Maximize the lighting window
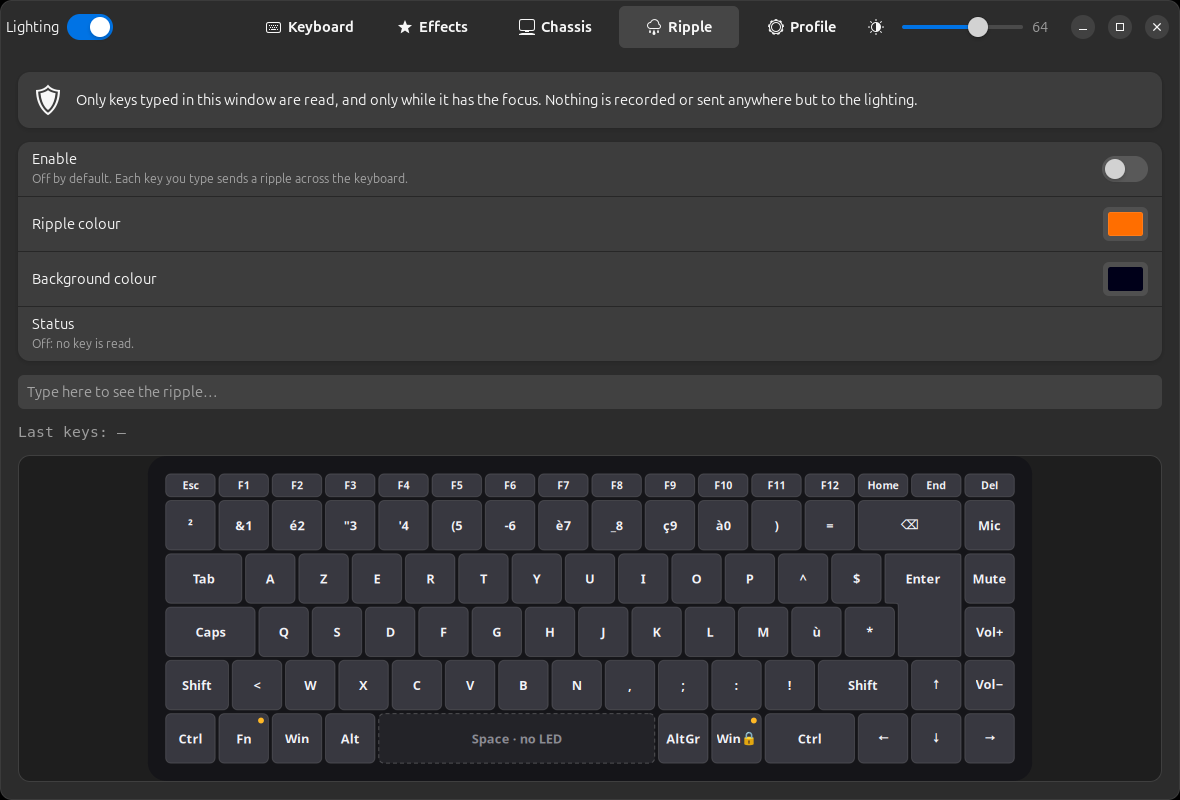Image resolution: width=1180 pixels, height=800 pixels. (1120, 27)
